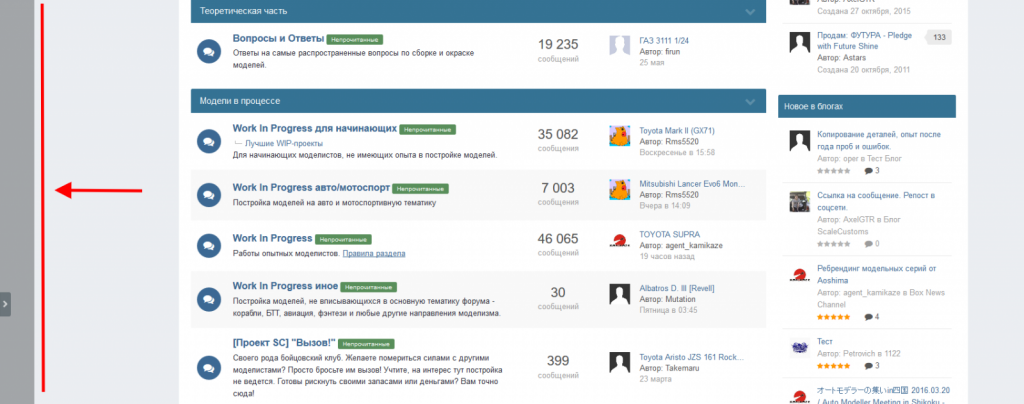
Task: Click Непрочитанные badge beside Вопросы и Ответы
Action: coord(355,39)
